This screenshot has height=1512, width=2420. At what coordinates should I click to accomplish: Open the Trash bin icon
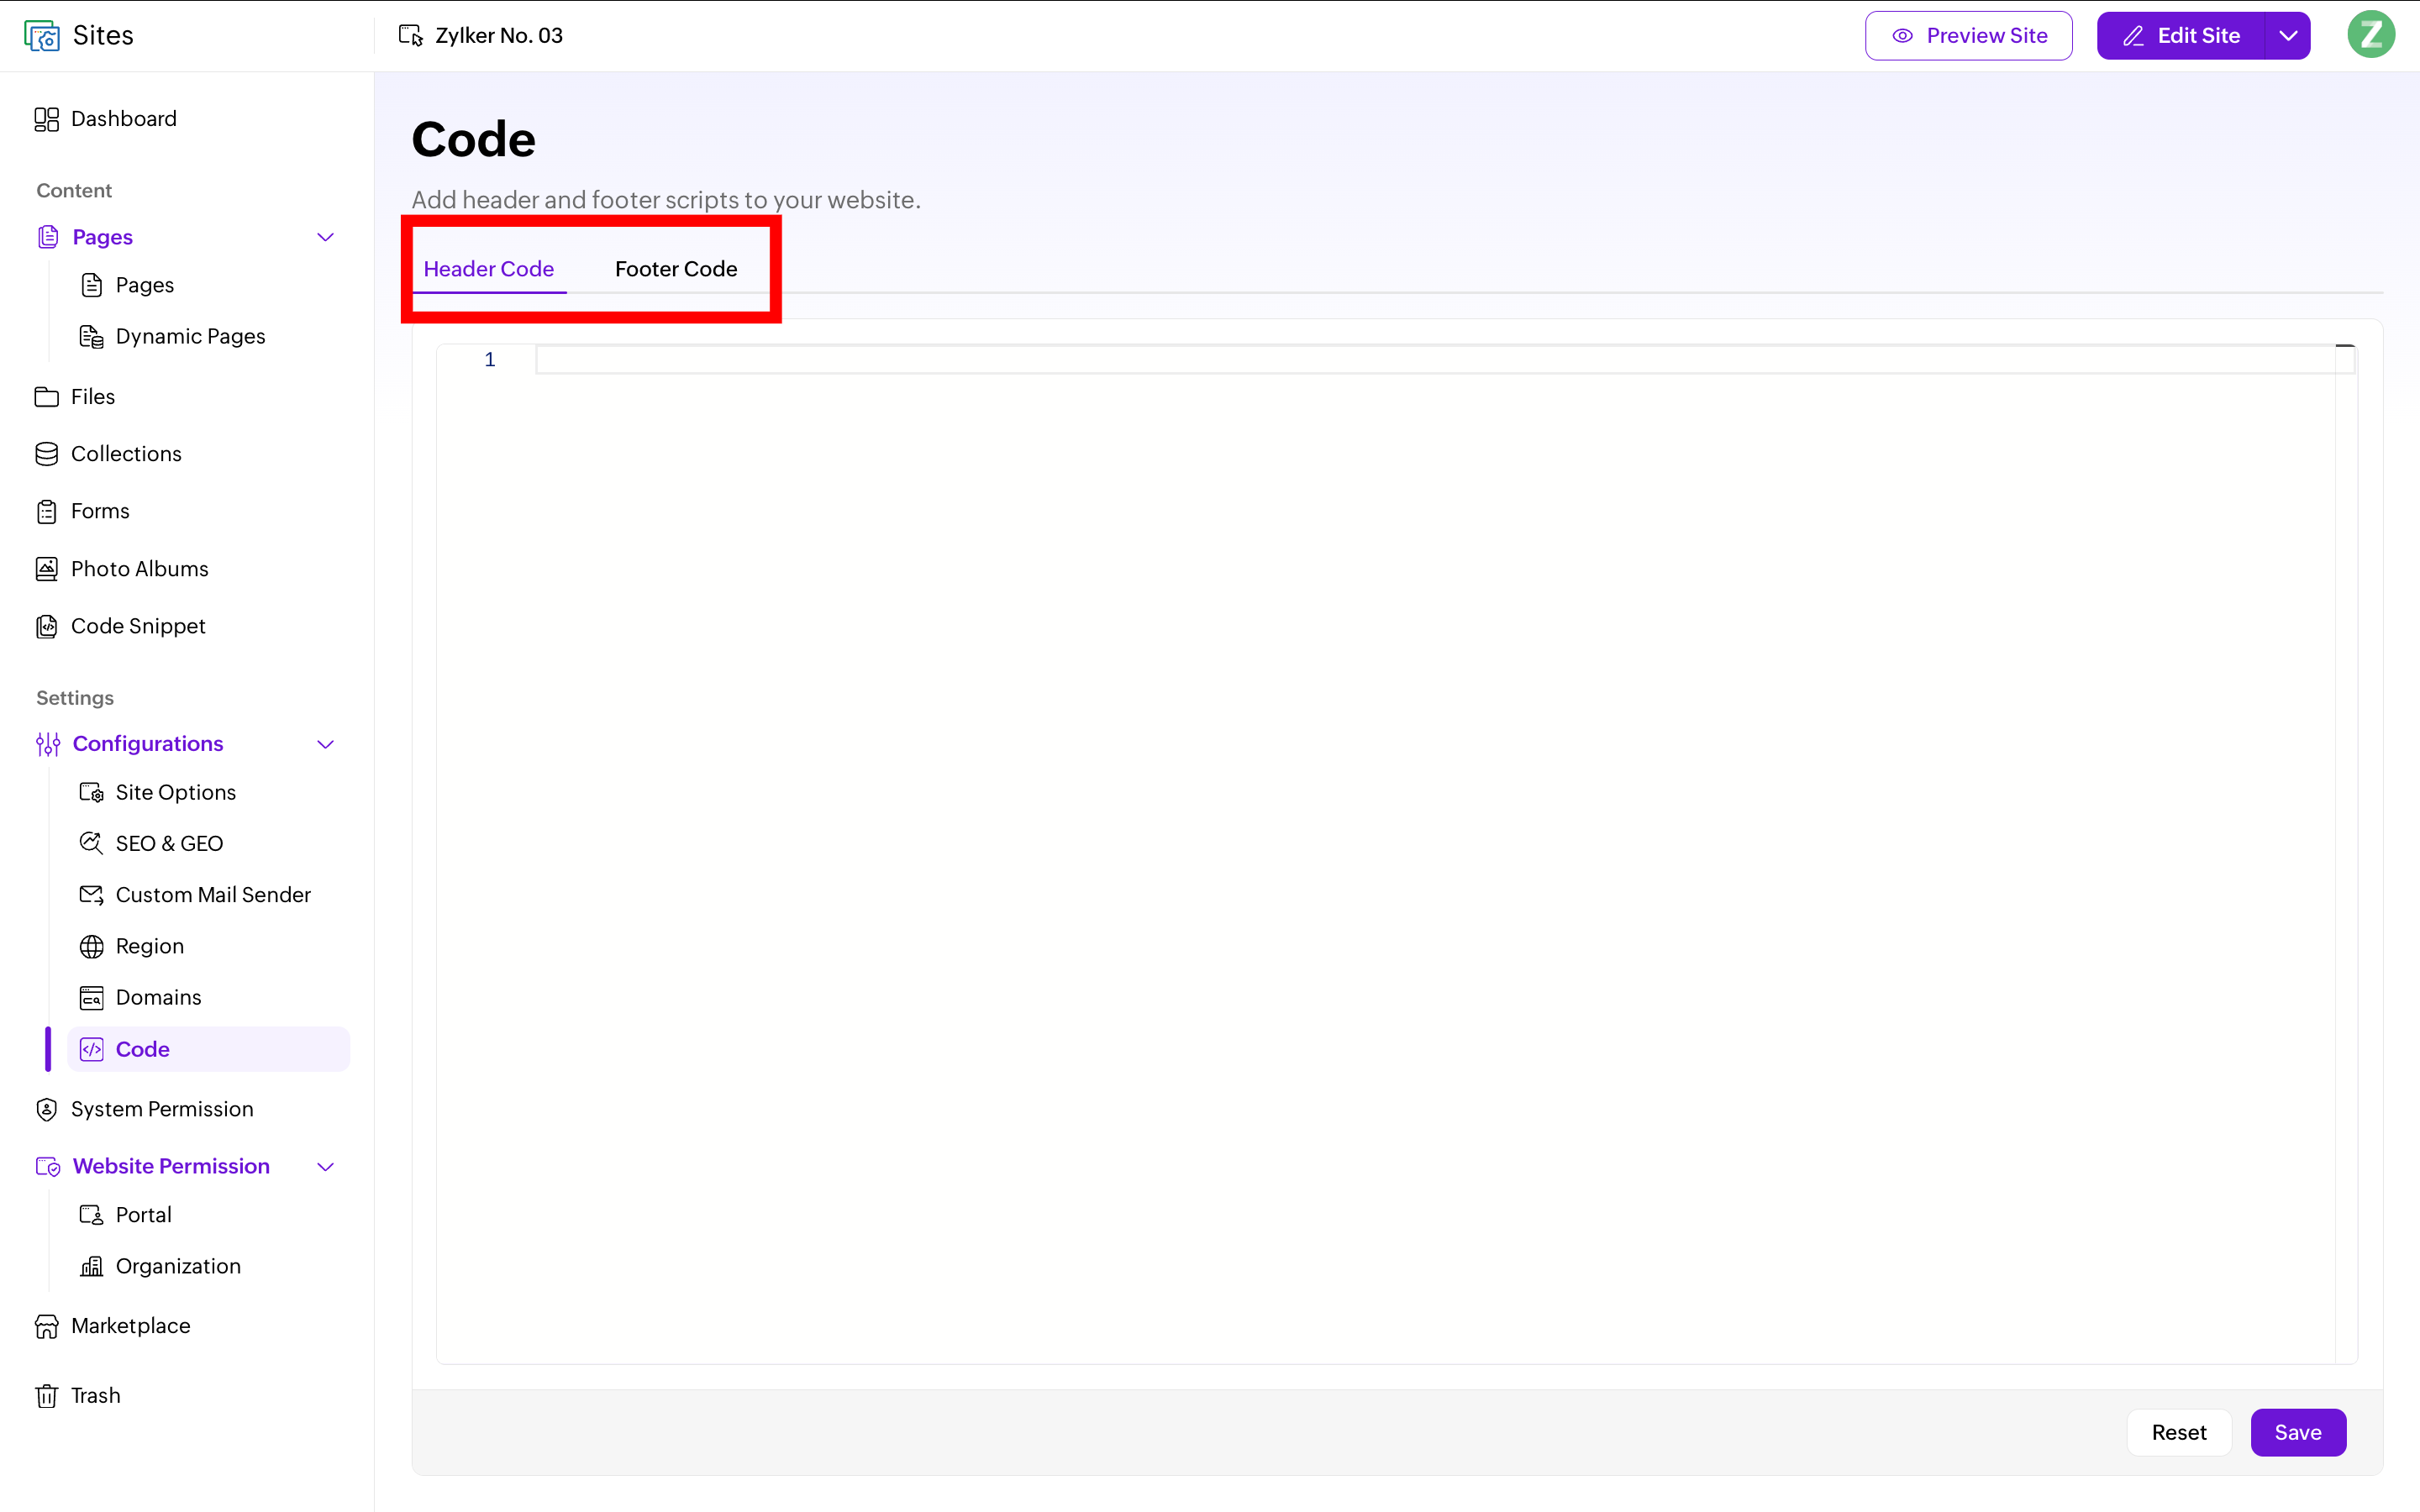(x=47, y=1396)
